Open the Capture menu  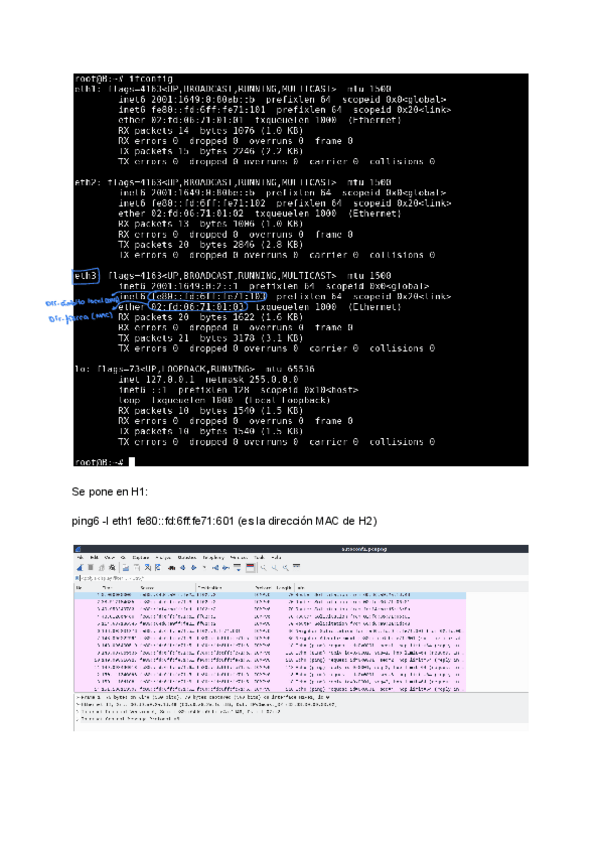click(x=141, y=558)
